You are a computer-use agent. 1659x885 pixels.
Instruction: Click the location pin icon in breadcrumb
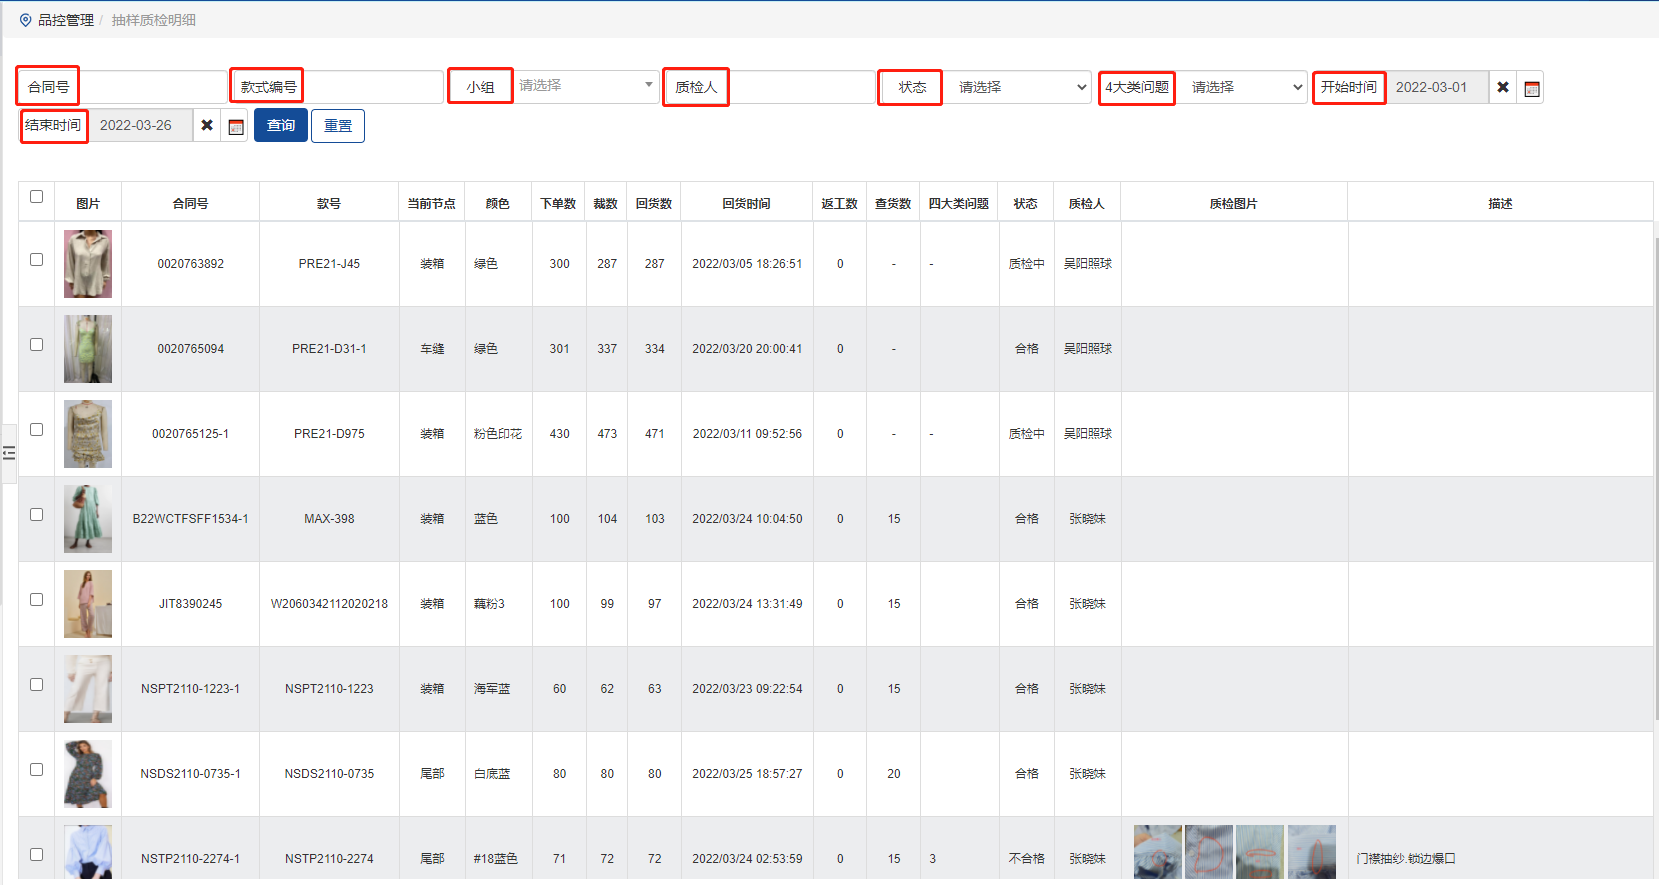25,20
